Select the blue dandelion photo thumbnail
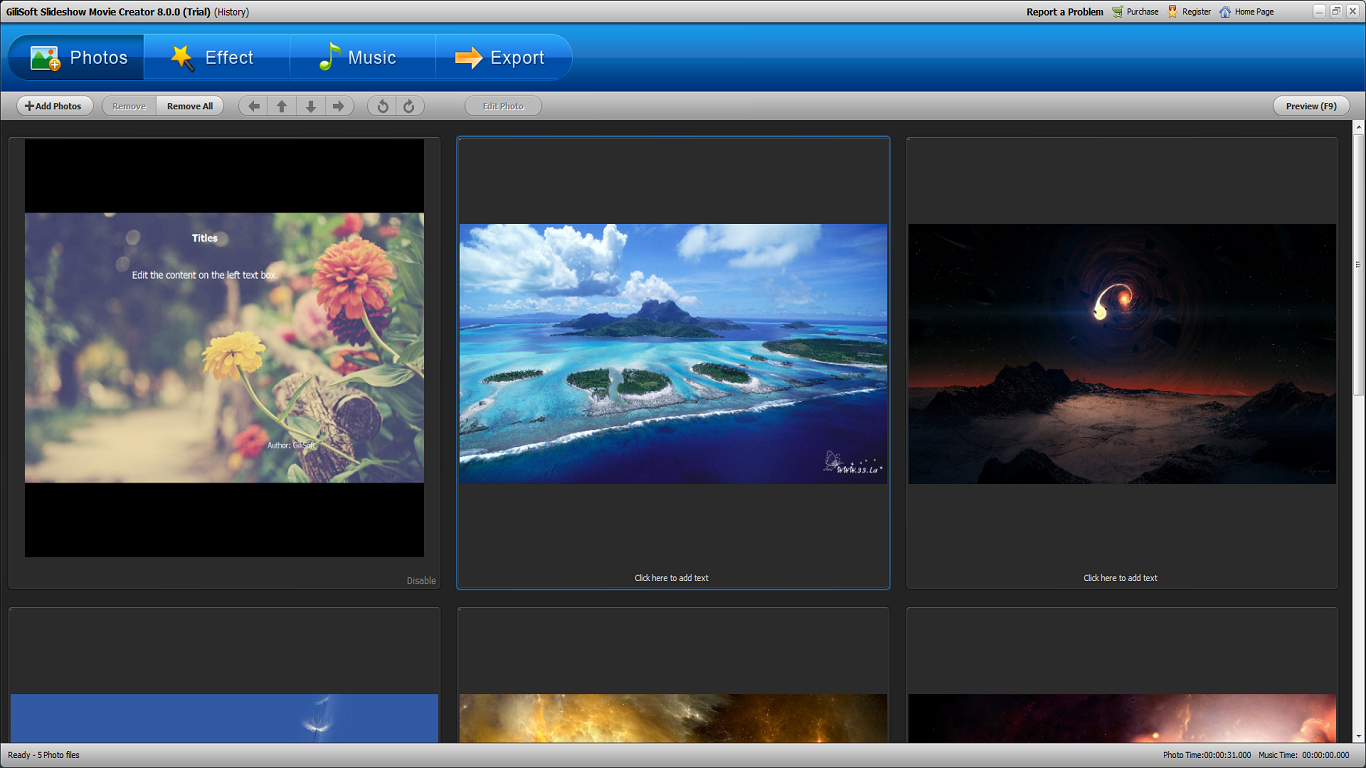 224,718
